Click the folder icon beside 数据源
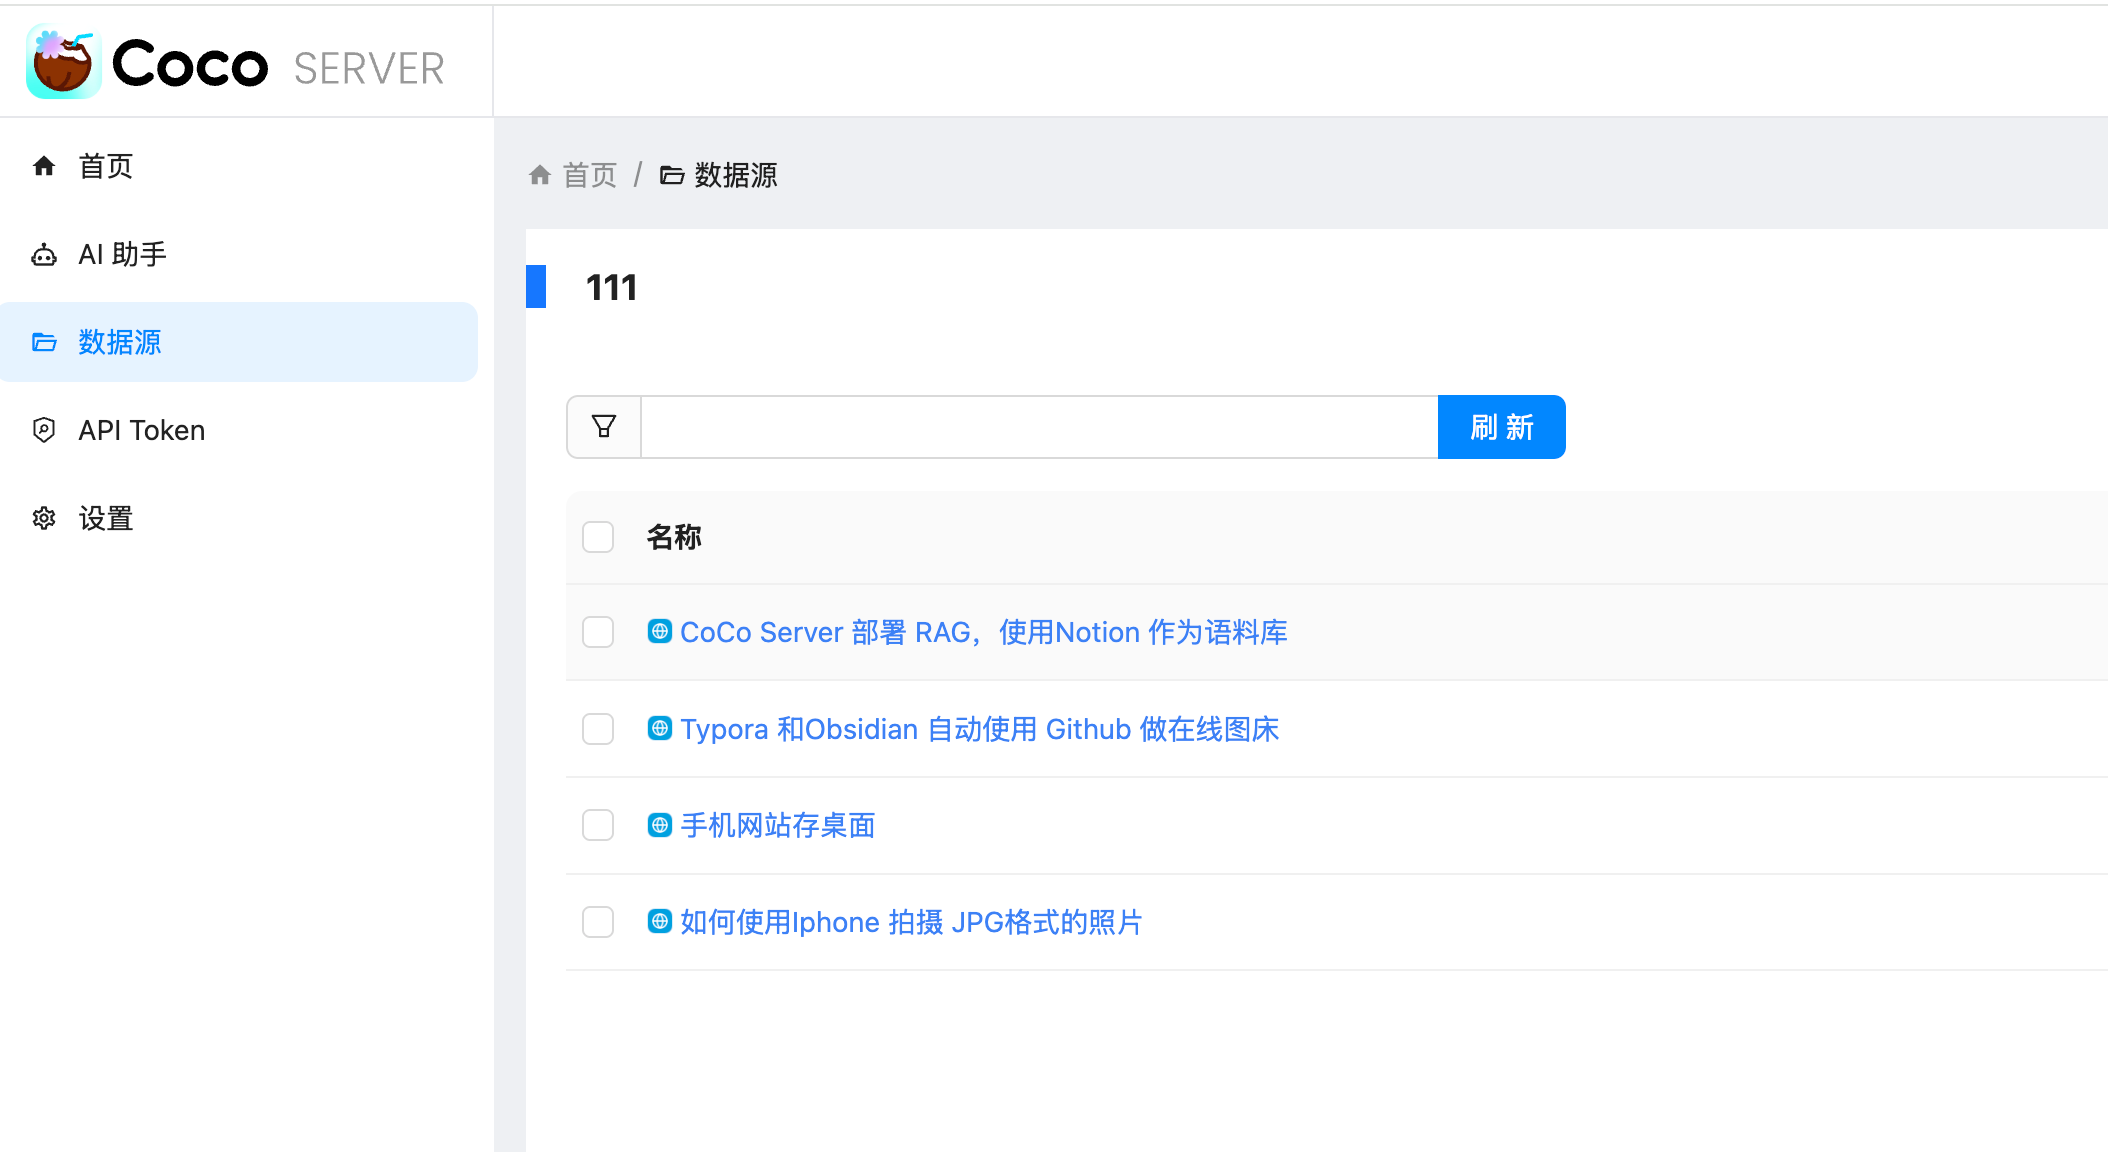Image resolution: width=2108 pixels, height=1152 pixels. point(44,343)
